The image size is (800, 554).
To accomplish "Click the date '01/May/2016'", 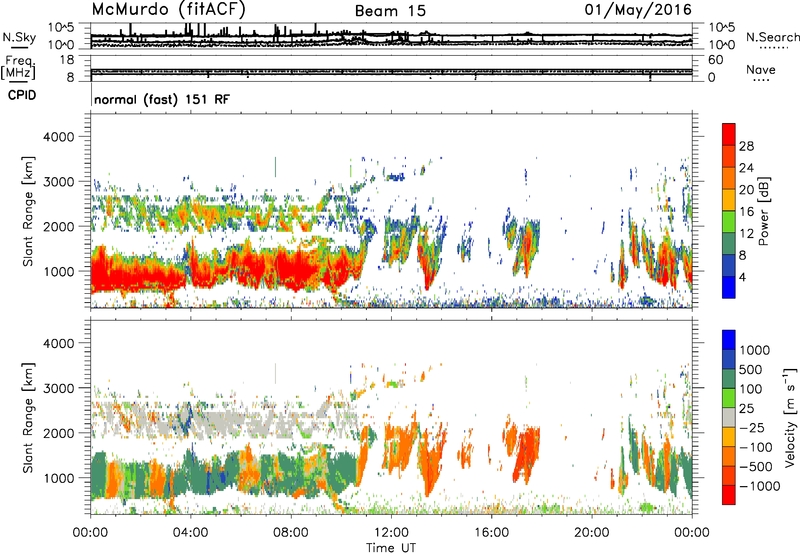I will (x=638, y=9).
